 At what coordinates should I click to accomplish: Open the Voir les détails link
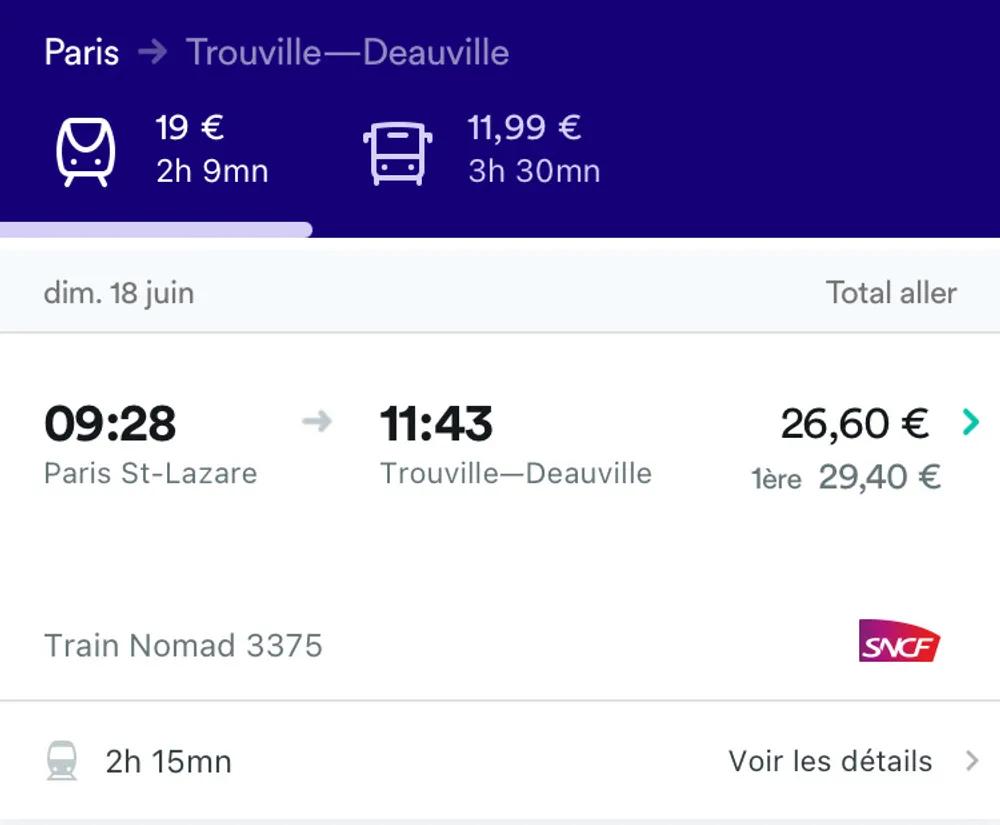(830, 761)
